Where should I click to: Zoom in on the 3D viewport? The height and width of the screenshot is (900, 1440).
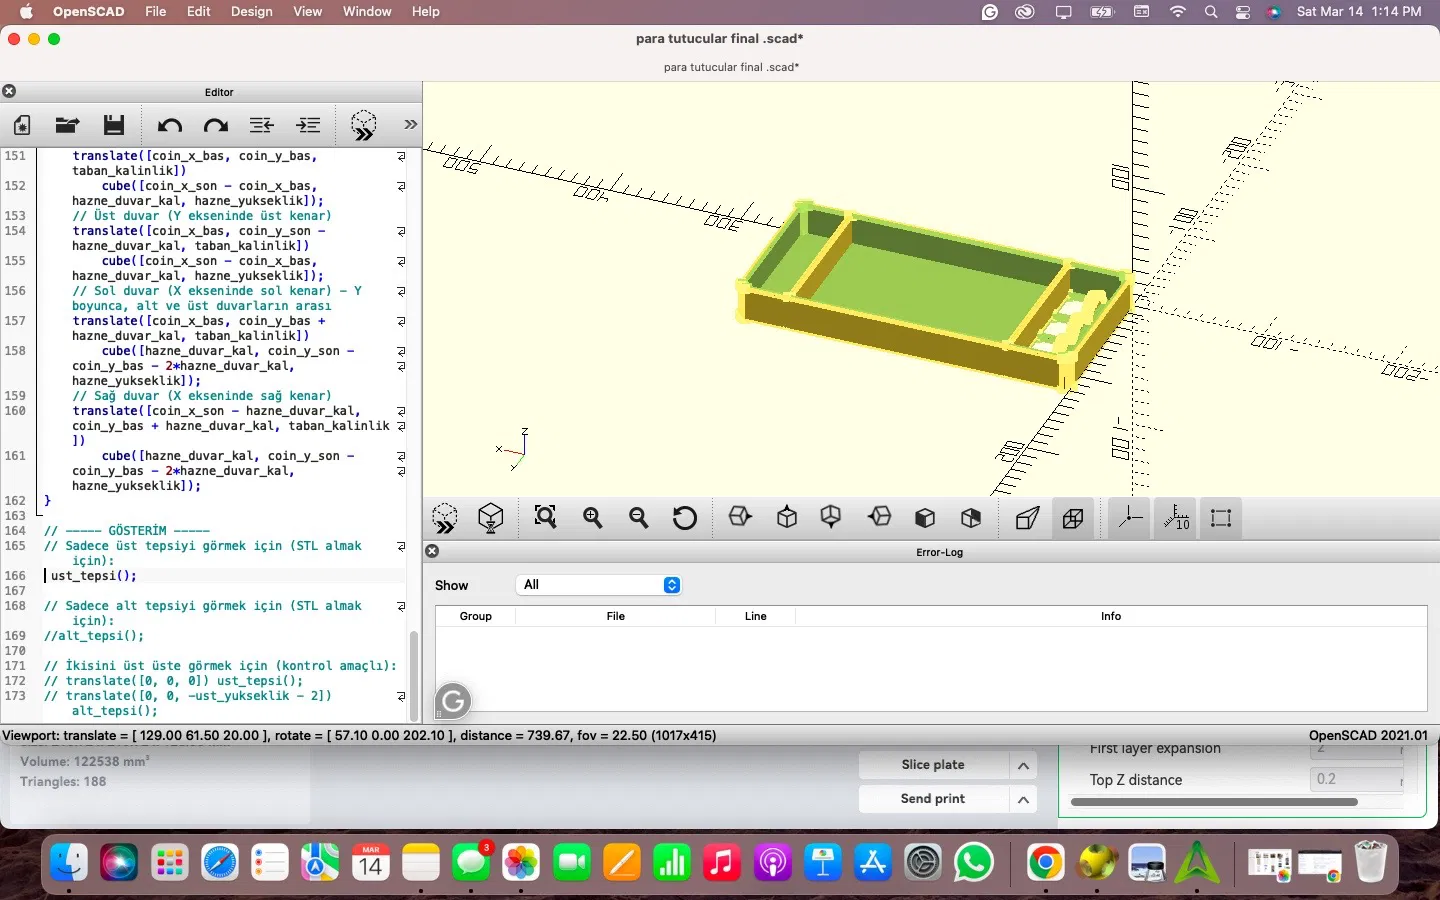pyautogui.click(x=593, y=518)
